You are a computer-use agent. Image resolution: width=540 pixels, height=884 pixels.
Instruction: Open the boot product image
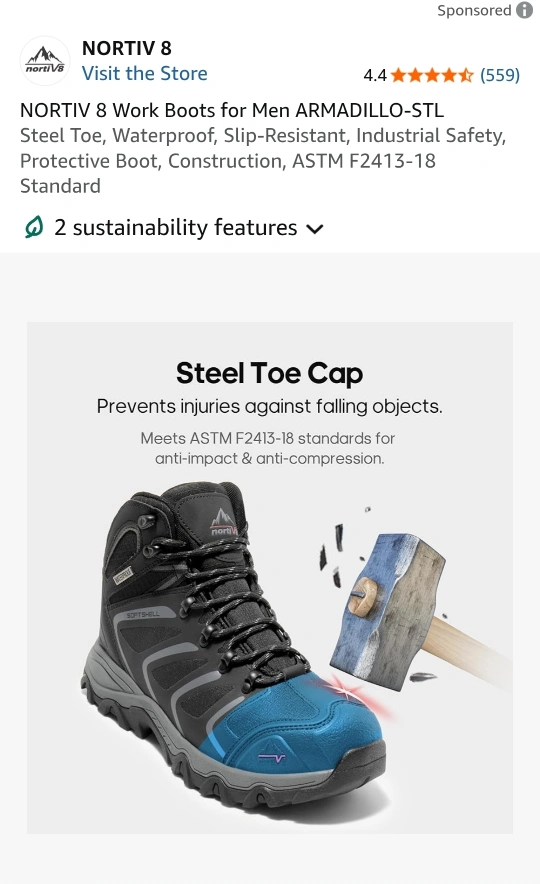[270, 577]
